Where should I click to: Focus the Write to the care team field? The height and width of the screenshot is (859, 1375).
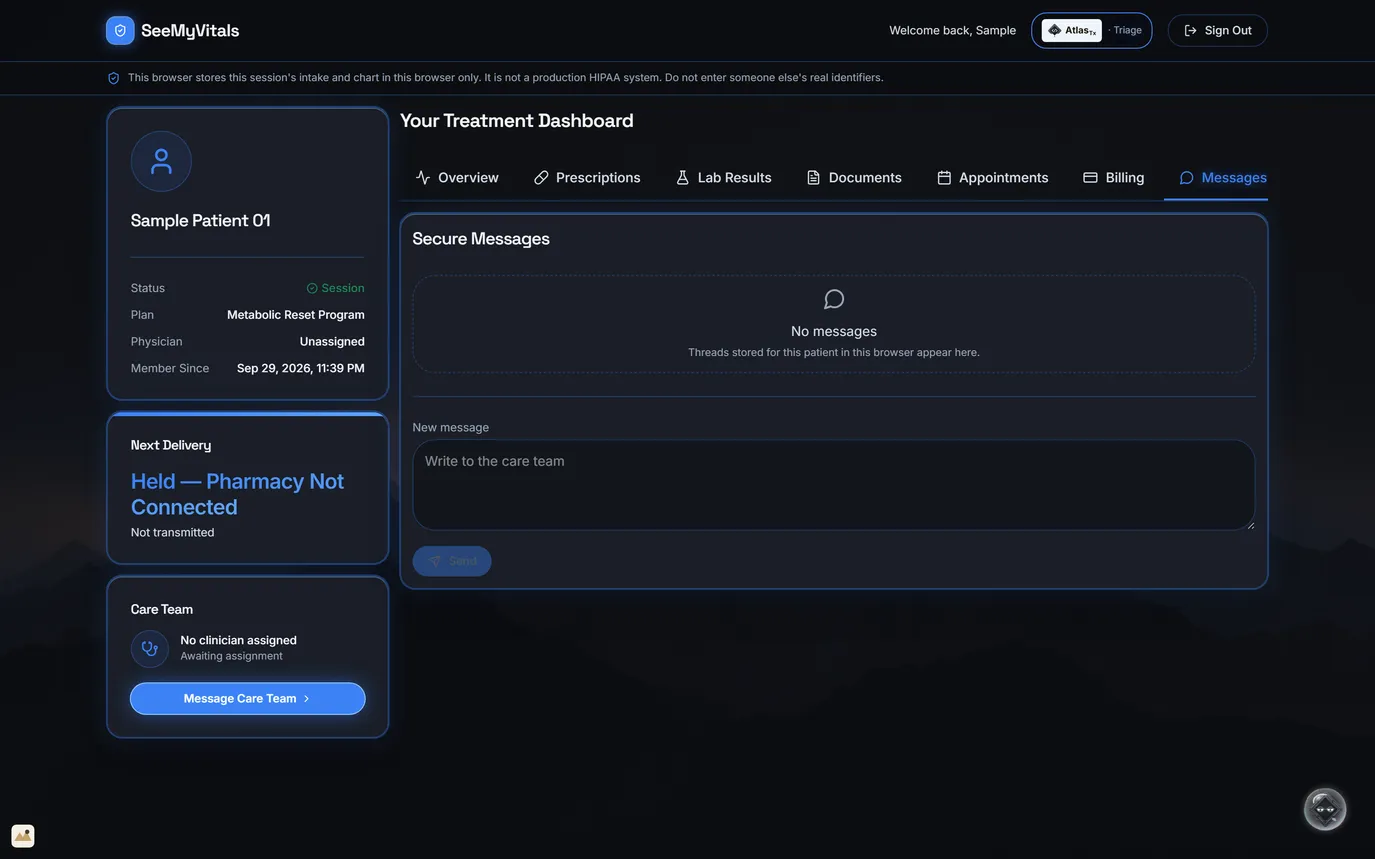coord(834,485)
